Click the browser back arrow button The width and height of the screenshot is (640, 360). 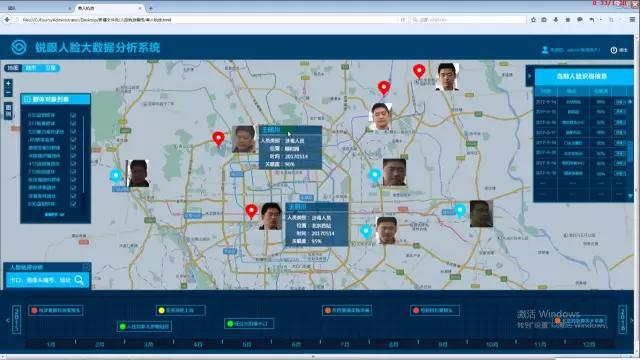click(x=7, y=20)
